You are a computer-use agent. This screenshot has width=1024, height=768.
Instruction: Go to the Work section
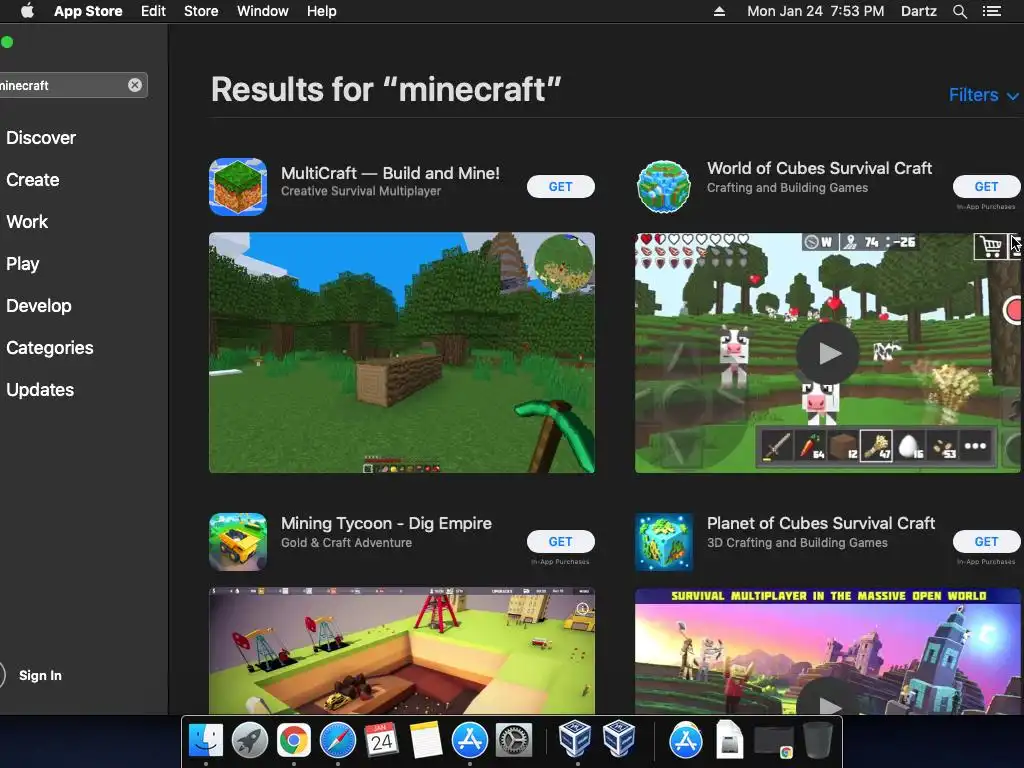pos(27,221)
